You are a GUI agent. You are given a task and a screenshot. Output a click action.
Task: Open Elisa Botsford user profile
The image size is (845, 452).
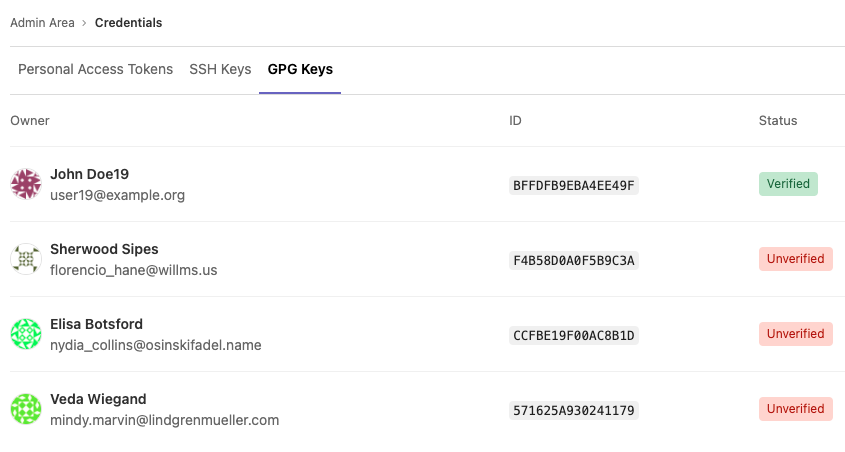point(96,324)
